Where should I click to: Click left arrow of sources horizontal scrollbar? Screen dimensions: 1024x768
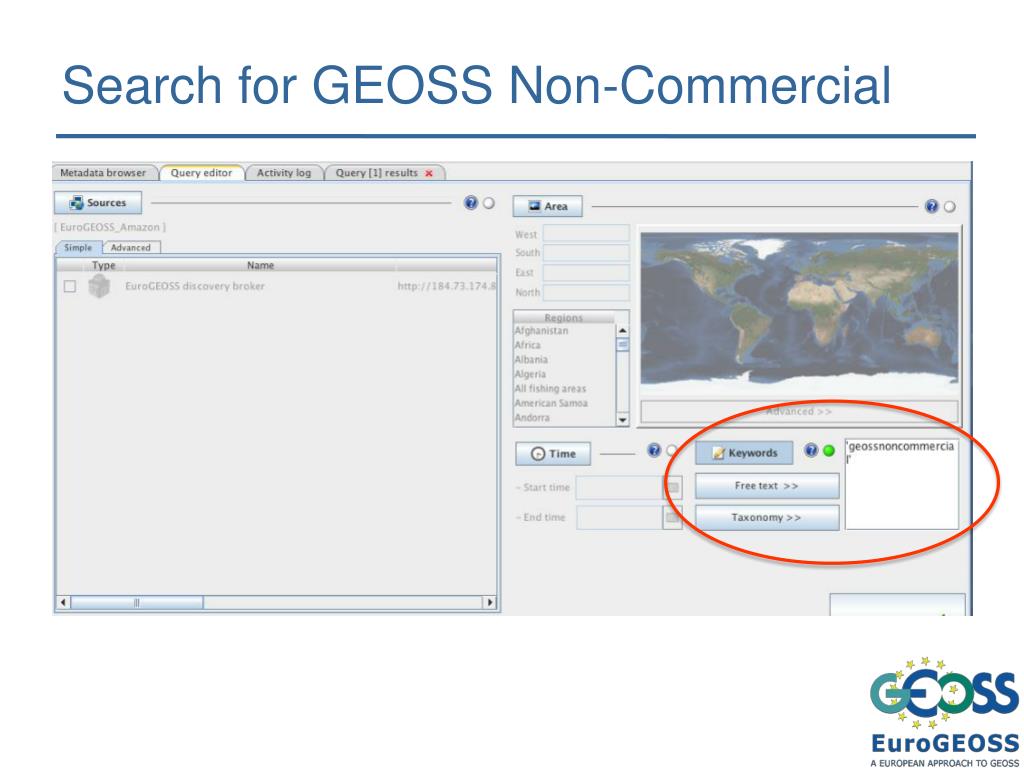click(x=63, y=602)
